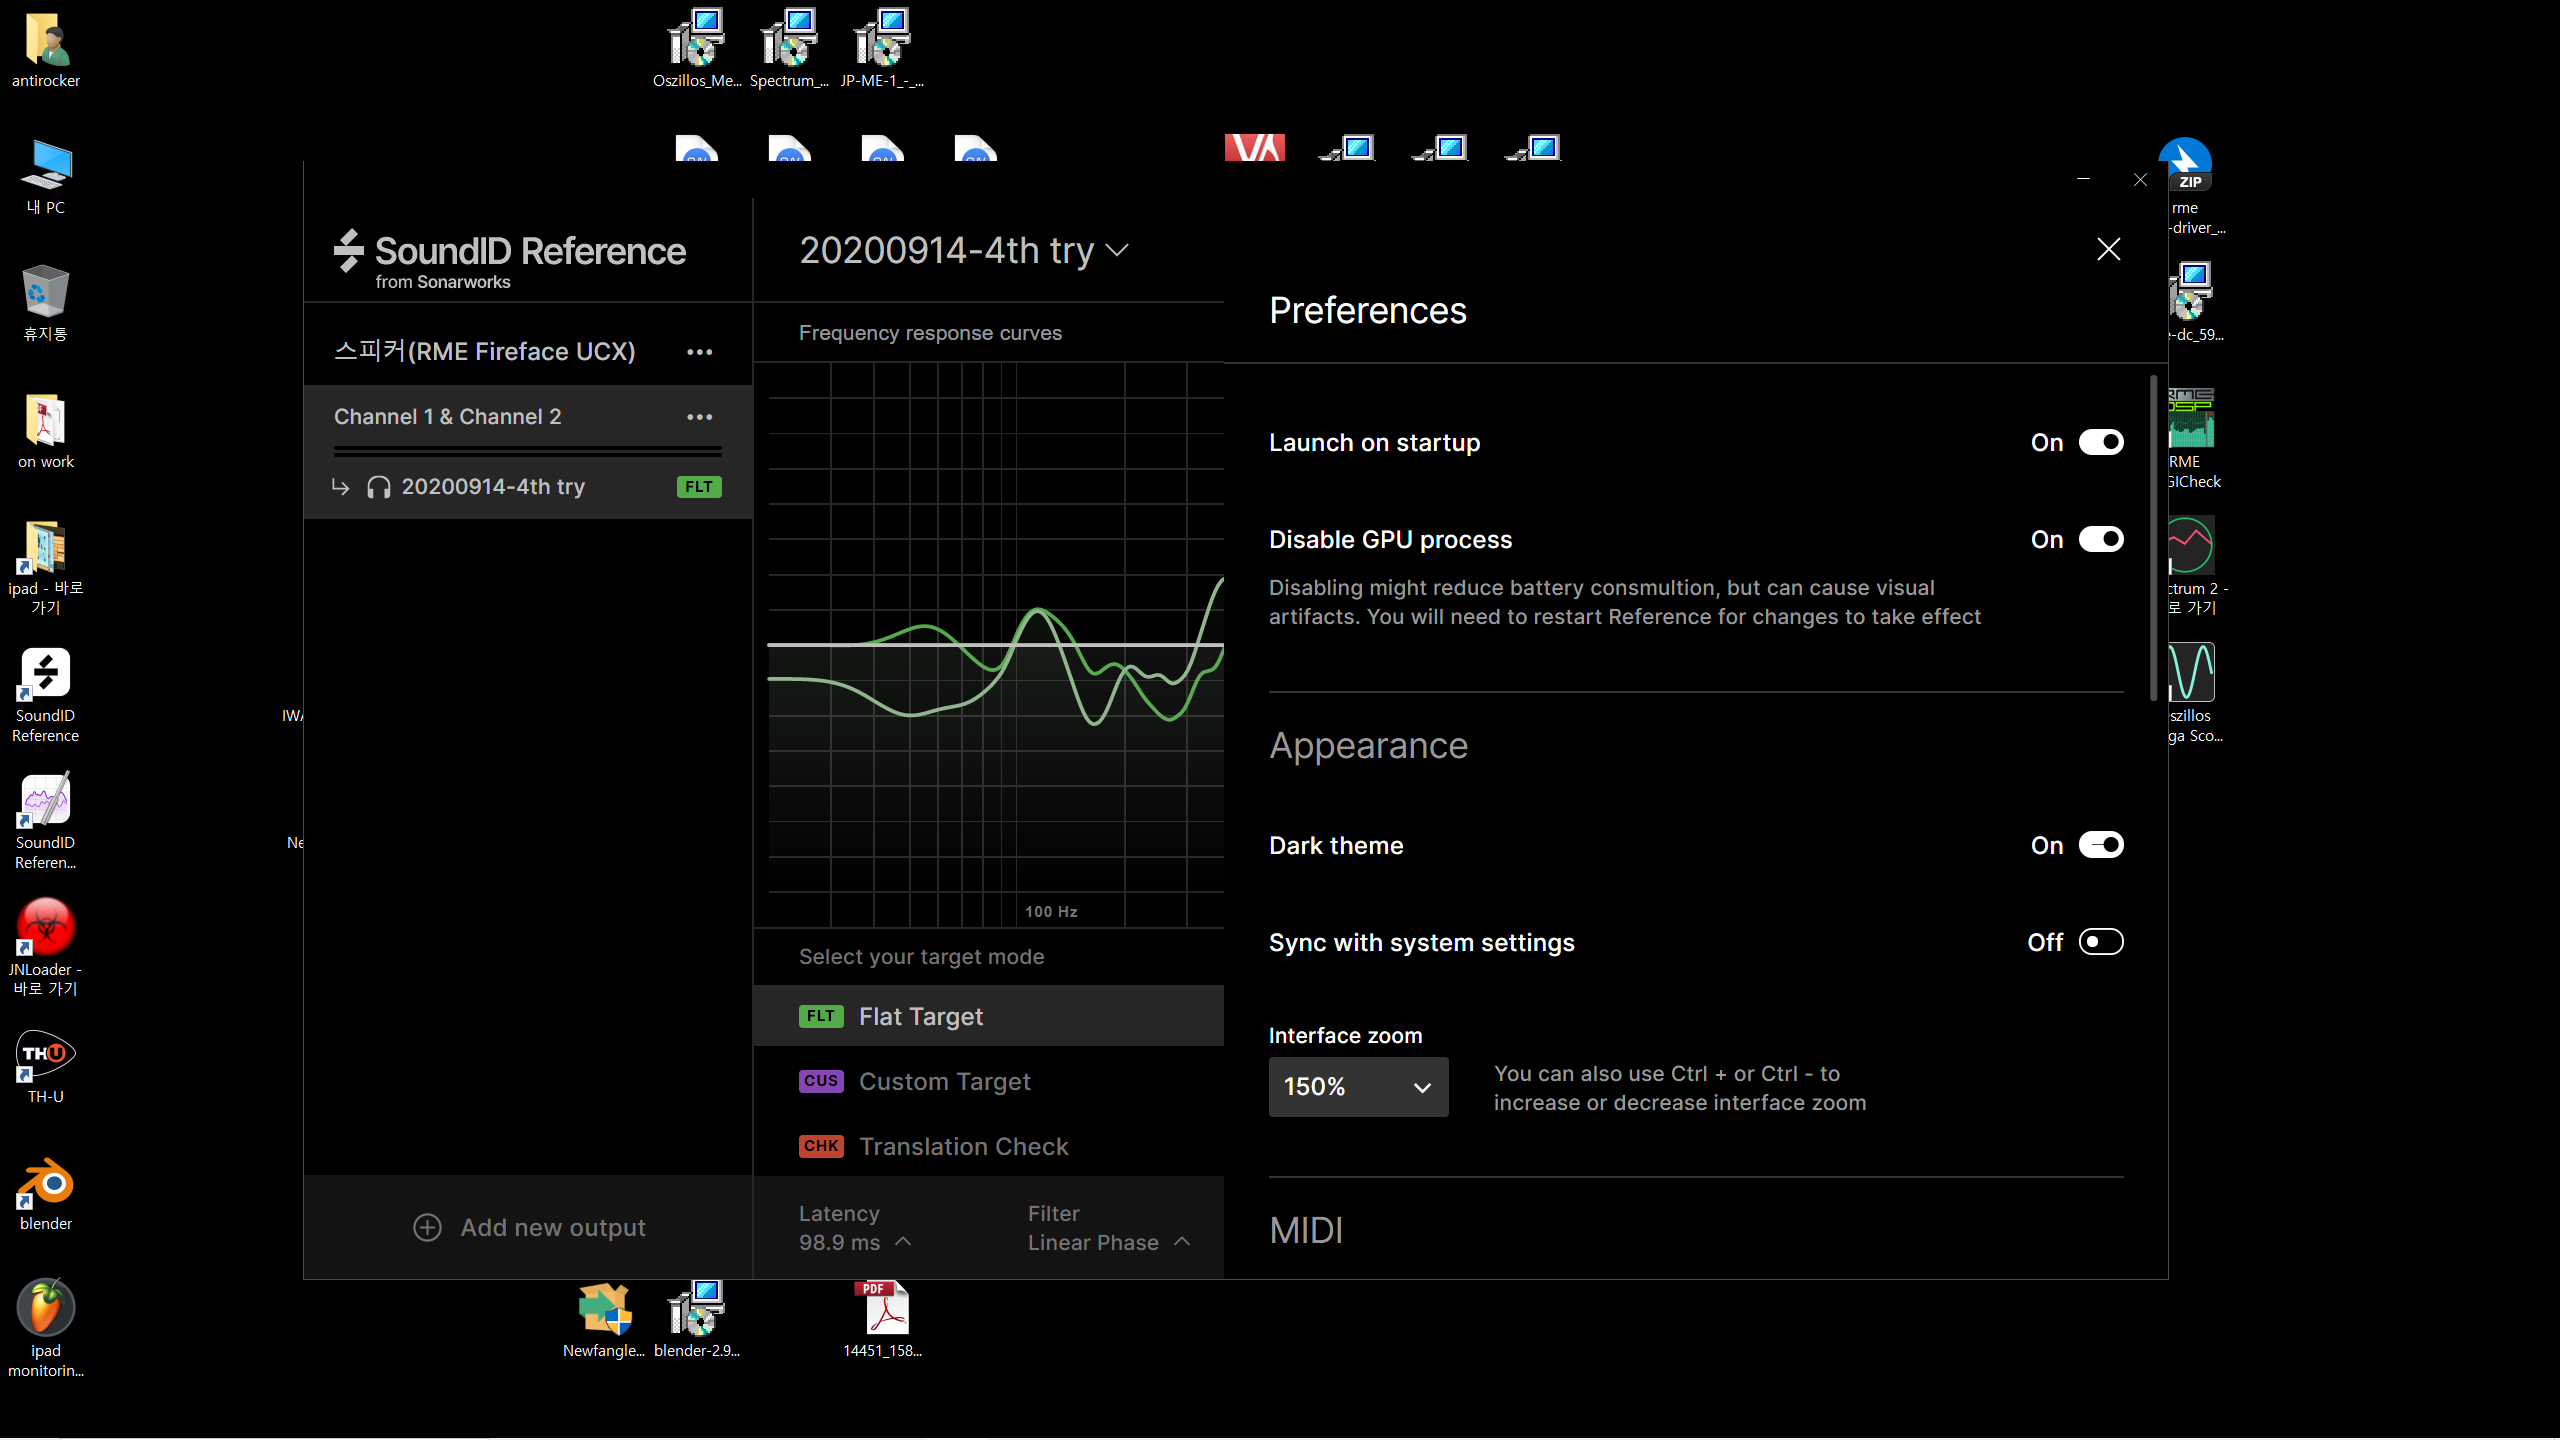This screenshot has height=1440, width=2560.
Task: Launch the JNLoader shortcut
Action: coord(45,947)
